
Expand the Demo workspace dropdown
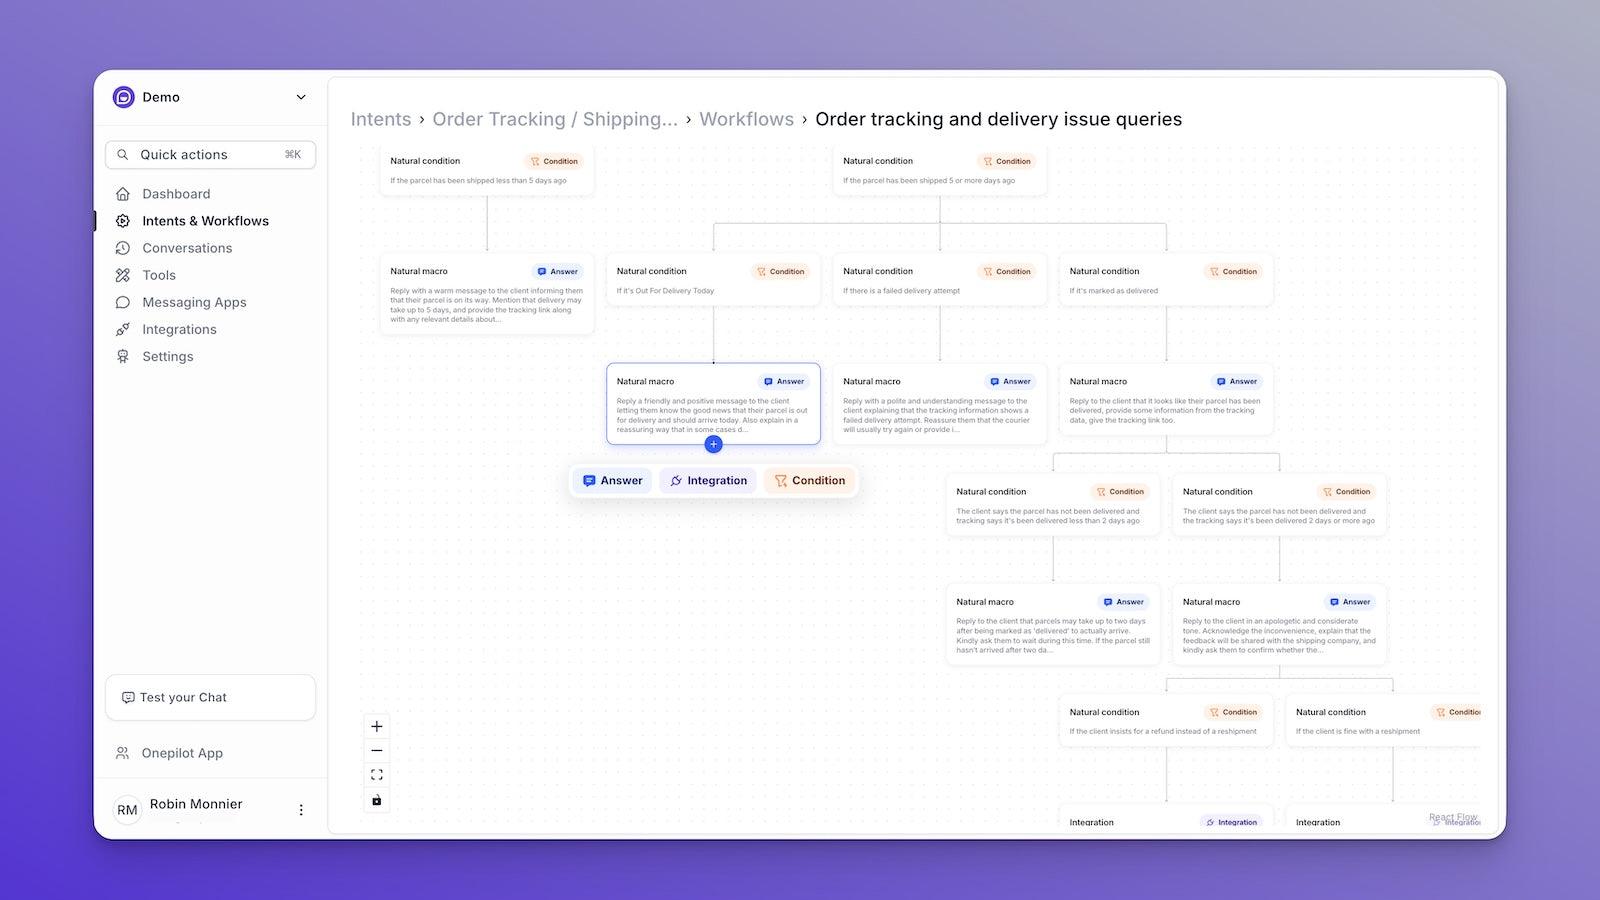(x=300, y=97)
